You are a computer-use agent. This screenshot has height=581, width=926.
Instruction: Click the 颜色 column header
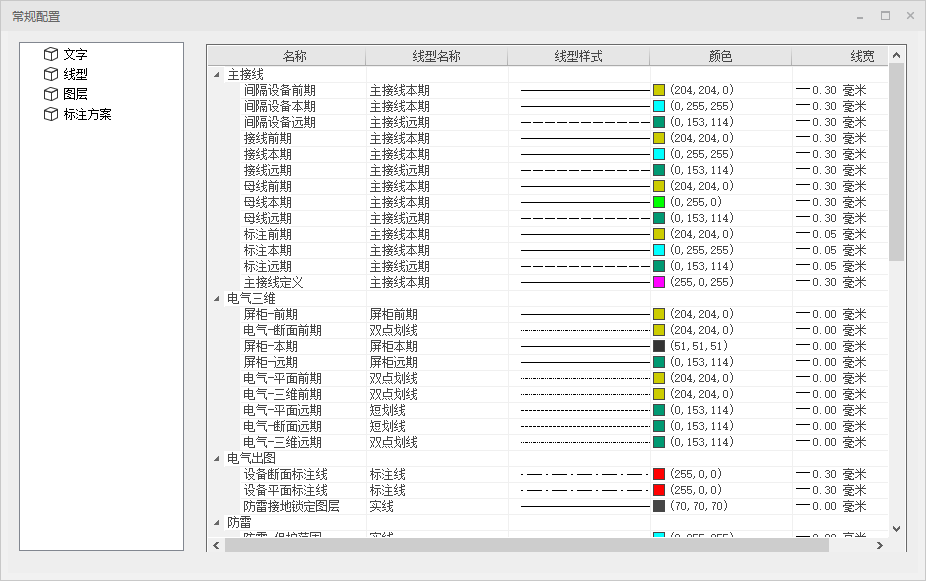pos(720,57)
